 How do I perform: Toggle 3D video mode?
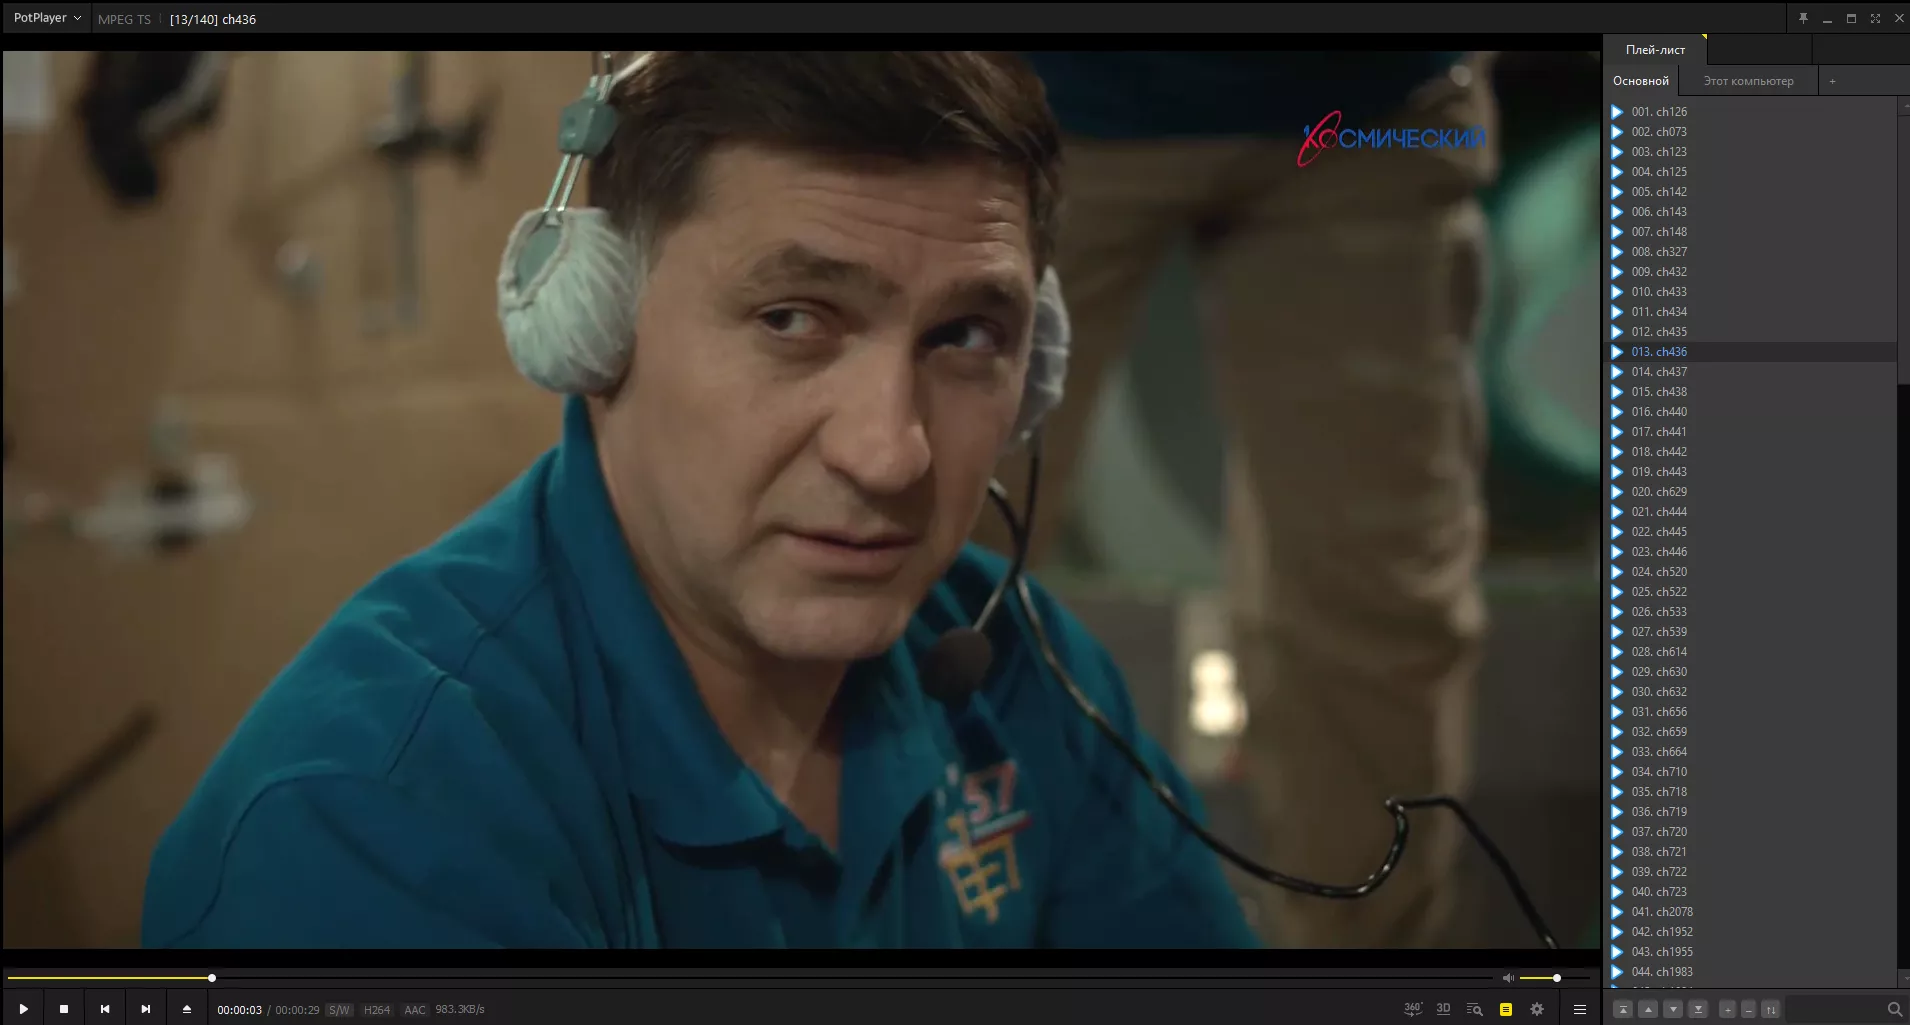click(1443, 1009)
